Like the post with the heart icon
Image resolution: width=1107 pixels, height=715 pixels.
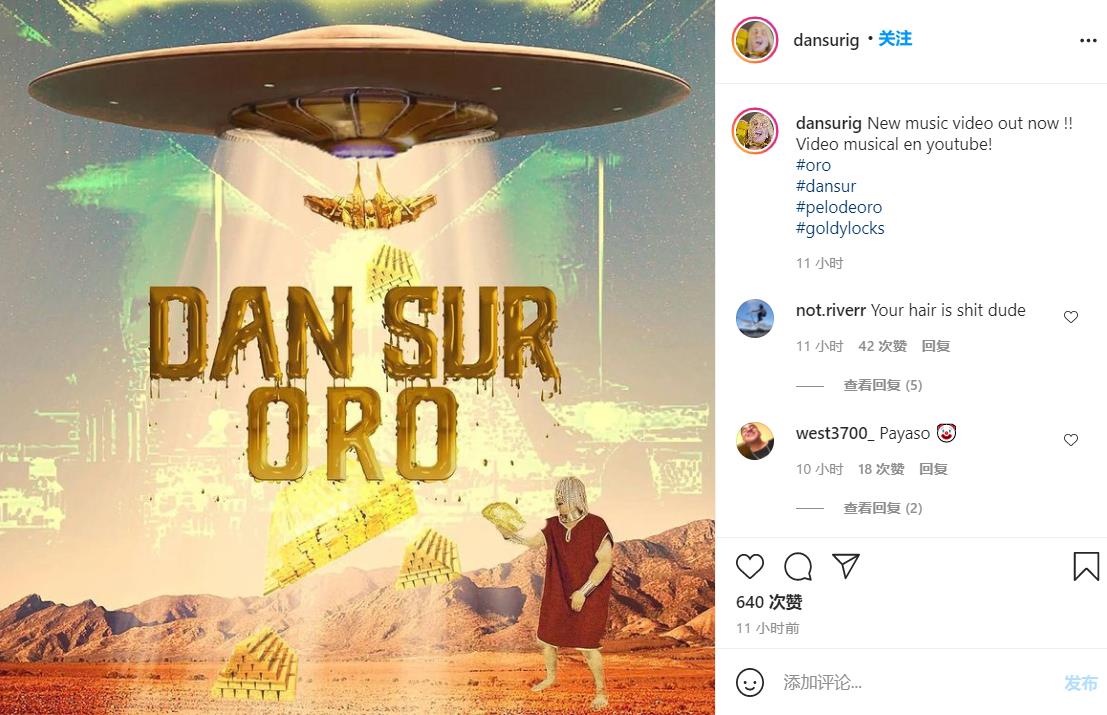[x=750, y=566]
